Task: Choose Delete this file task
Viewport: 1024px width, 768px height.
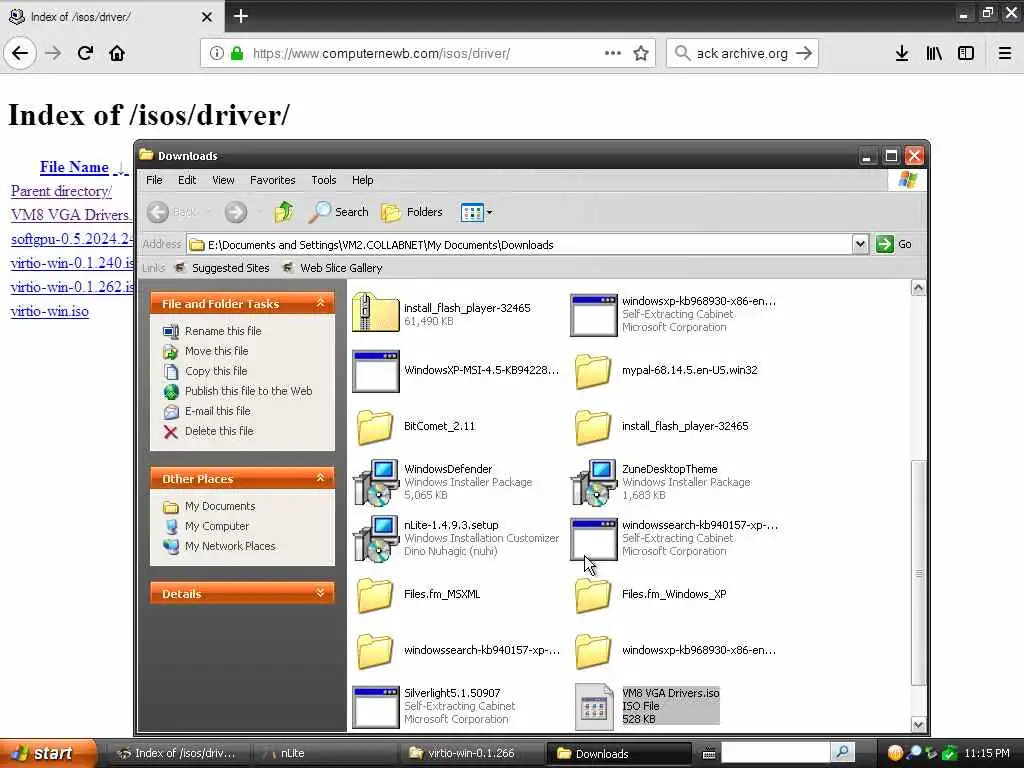Action: click(219, 431)
